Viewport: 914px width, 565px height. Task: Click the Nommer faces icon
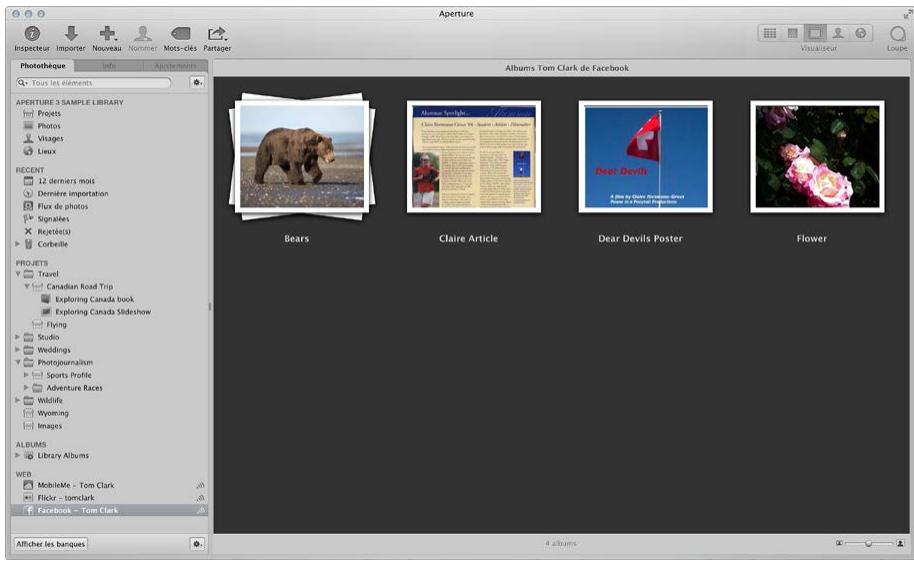point(142,34)
